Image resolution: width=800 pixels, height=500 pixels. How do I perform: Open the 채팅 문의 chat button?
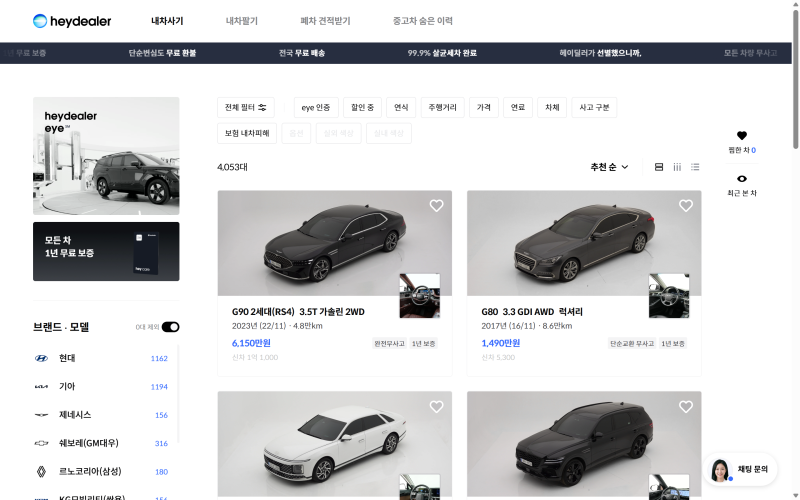pyautogui.click(x=740, y=469)
